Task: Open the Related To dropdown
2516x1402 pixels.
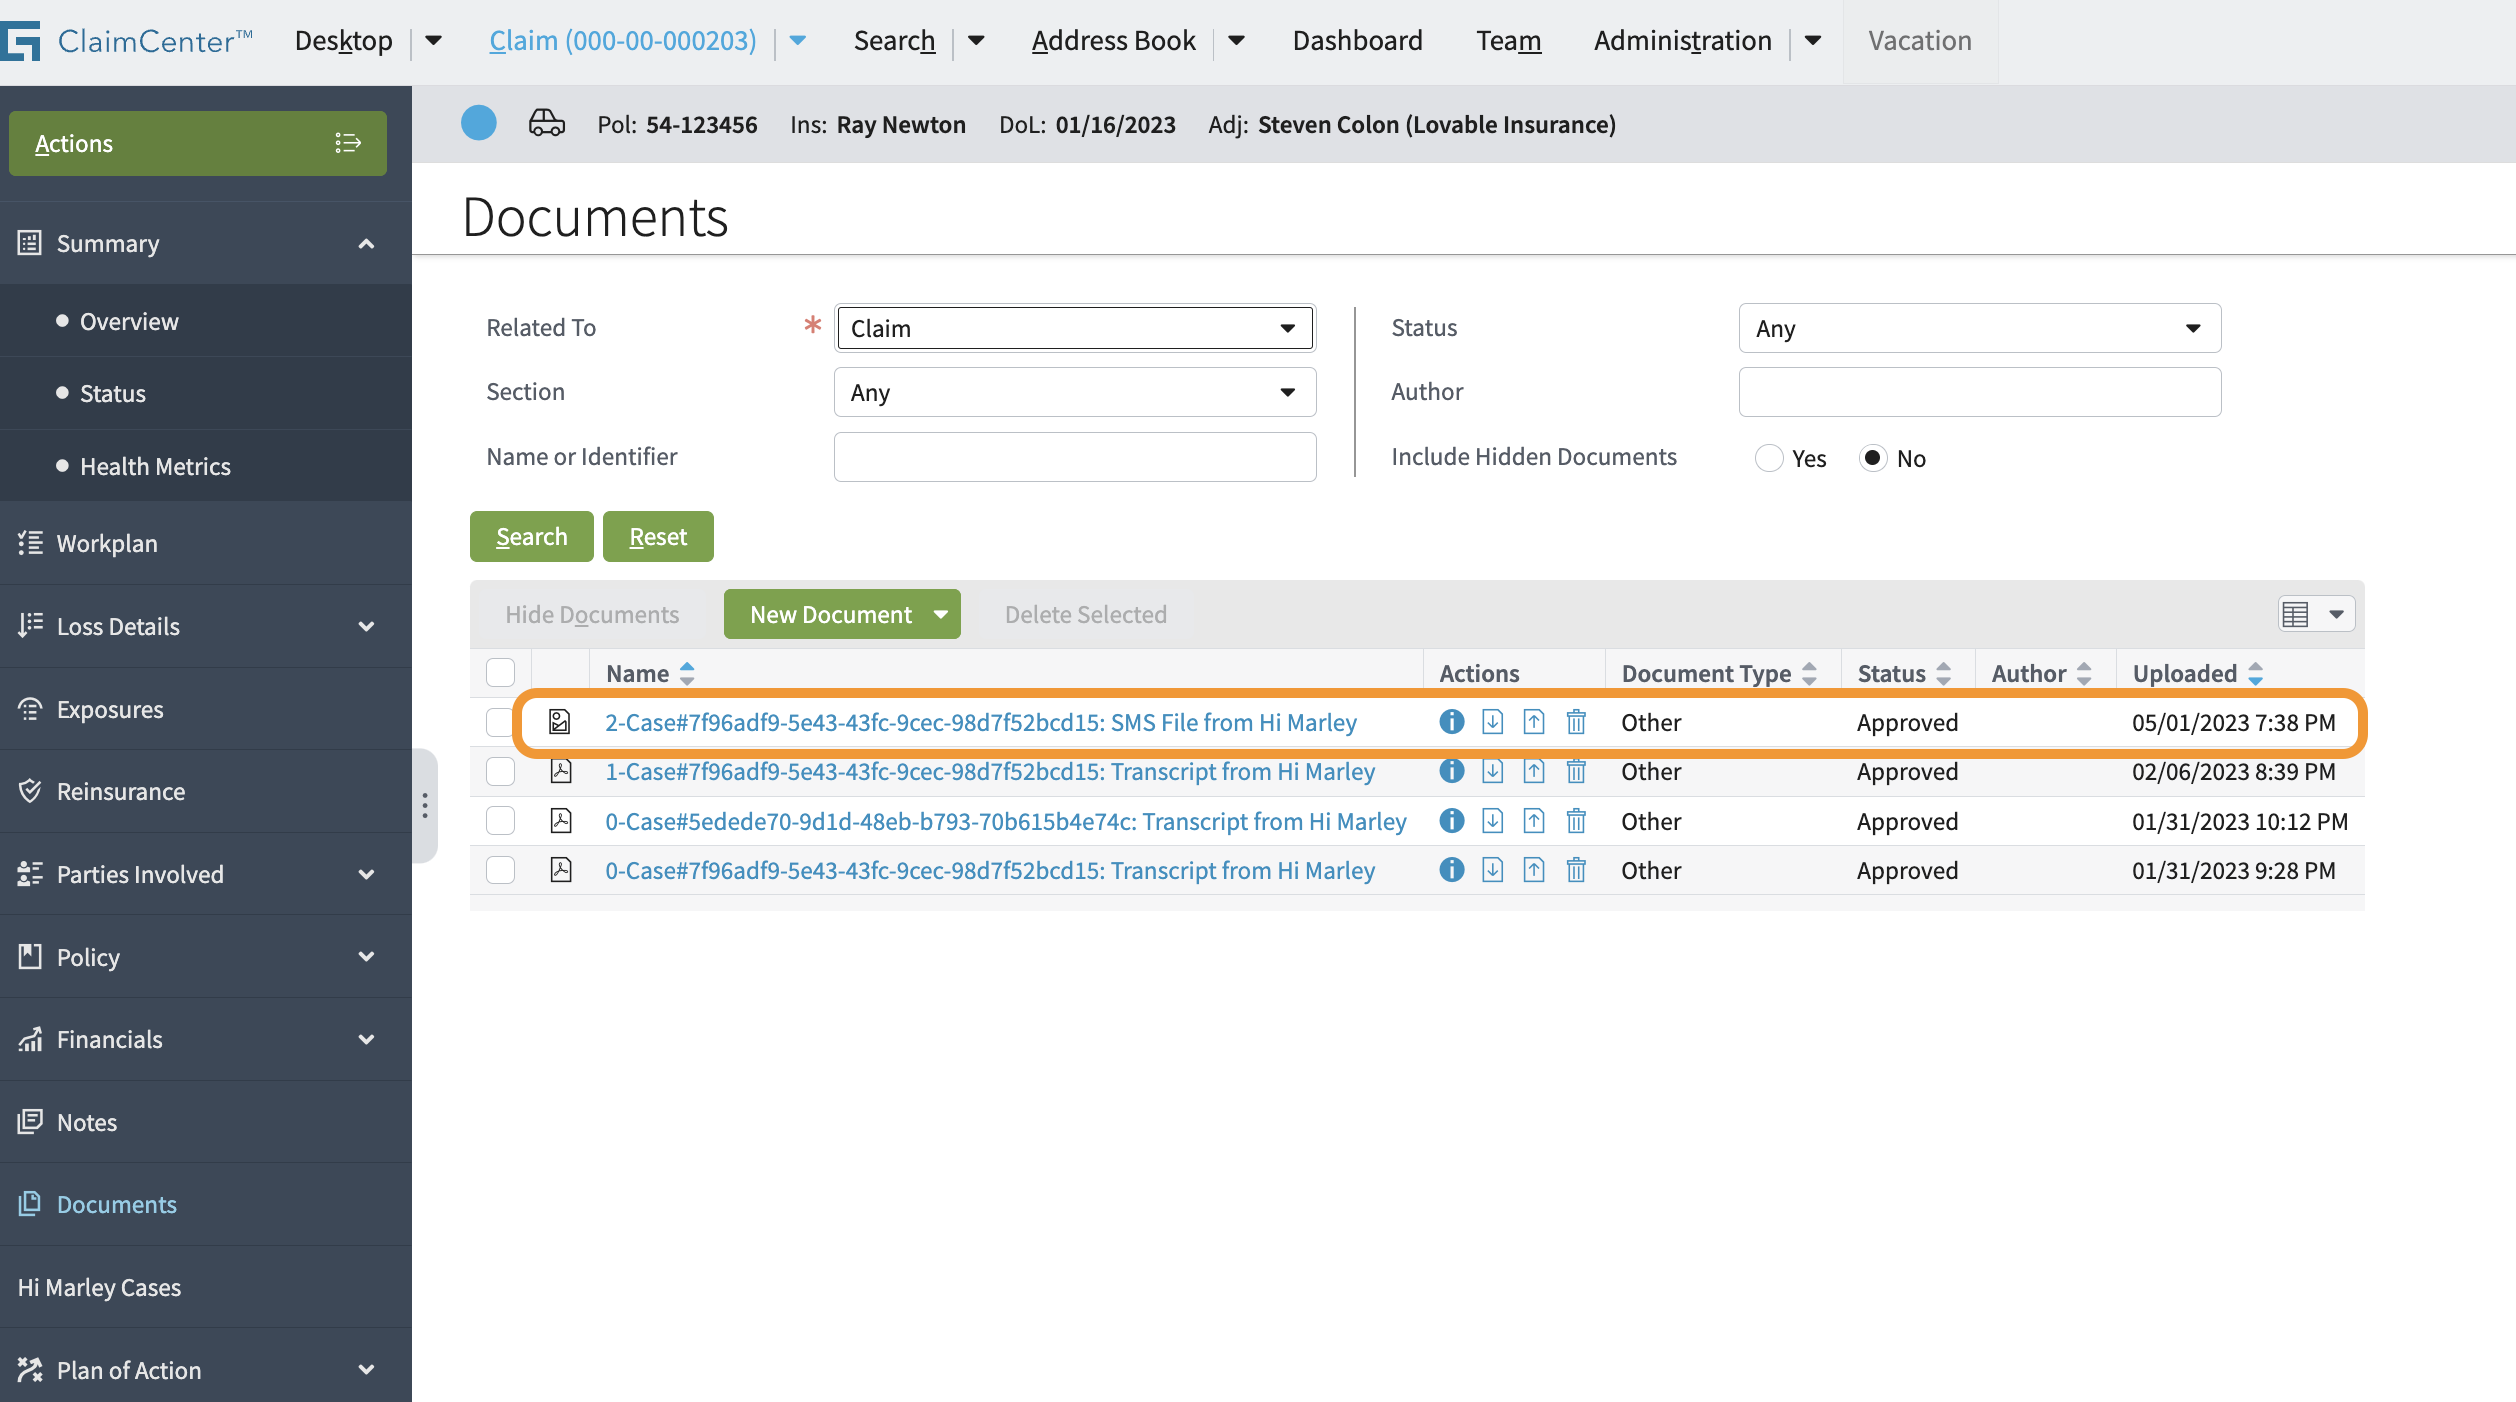Action: point(1074,327)
